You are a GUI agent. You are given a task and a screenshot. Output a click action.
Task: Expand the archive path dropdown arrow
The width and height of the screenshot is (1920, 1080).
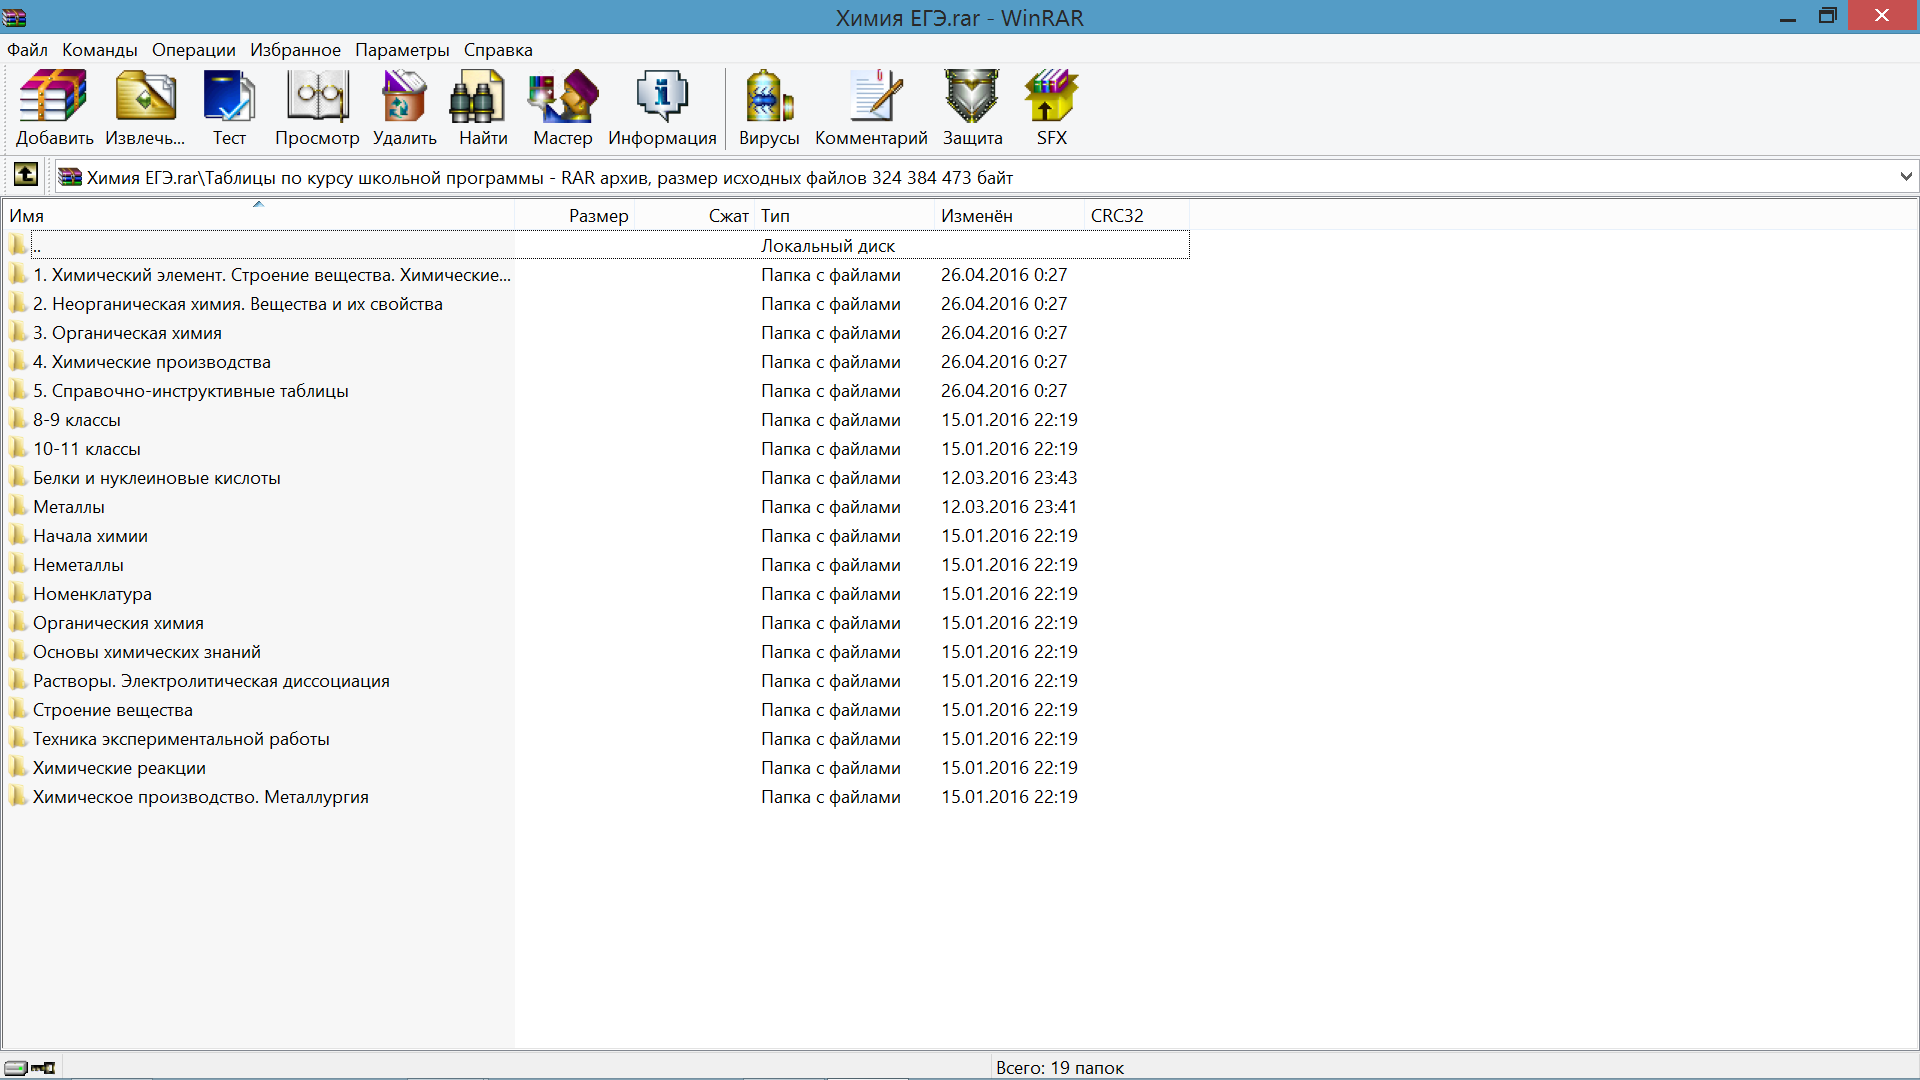pyautogui.click(x=1905, y=177)
